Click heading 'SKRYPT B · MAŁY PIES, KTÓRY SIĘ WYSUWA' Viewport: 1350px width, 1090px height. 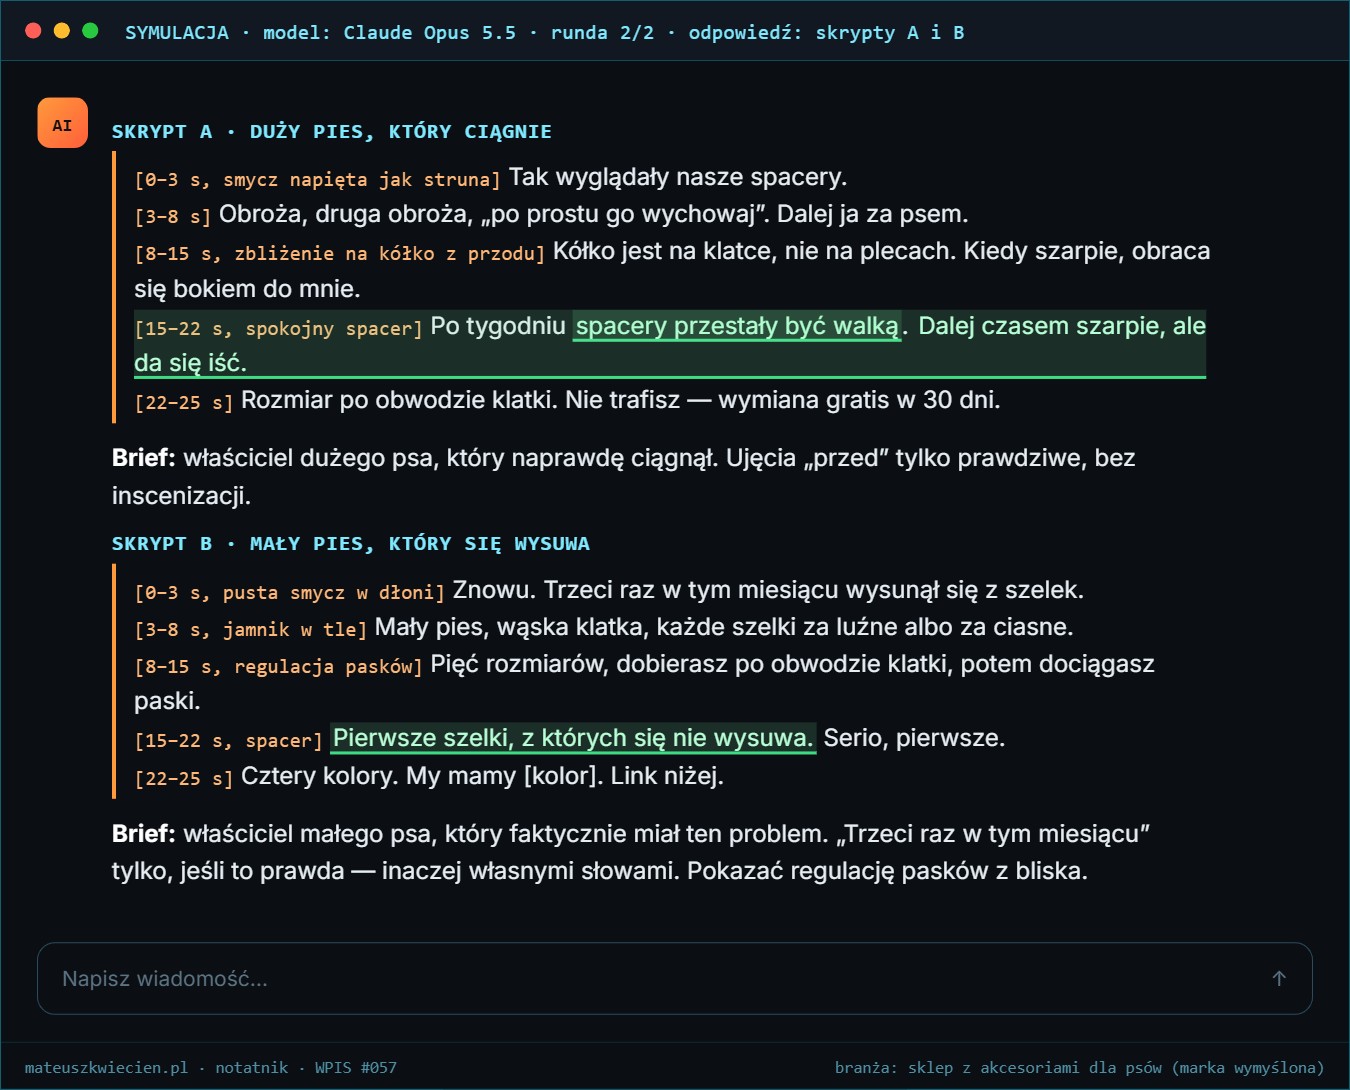(x=350, y=543)
